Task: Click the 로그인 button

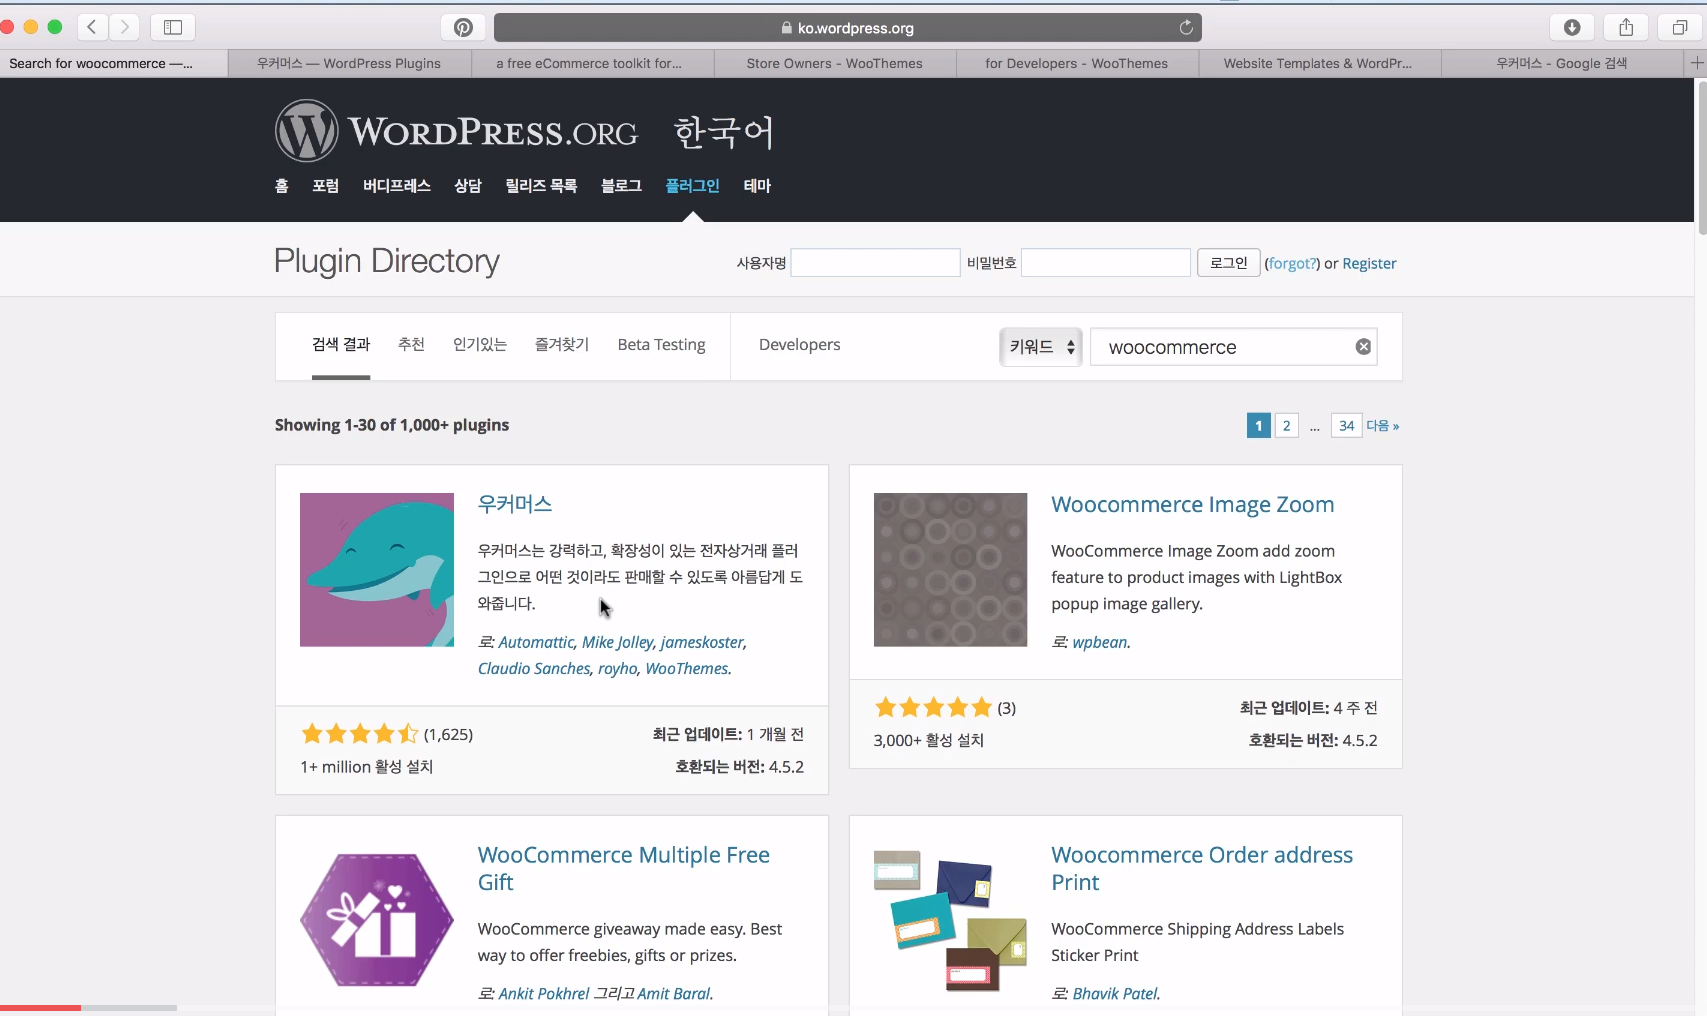Action: click(1229, 263)
